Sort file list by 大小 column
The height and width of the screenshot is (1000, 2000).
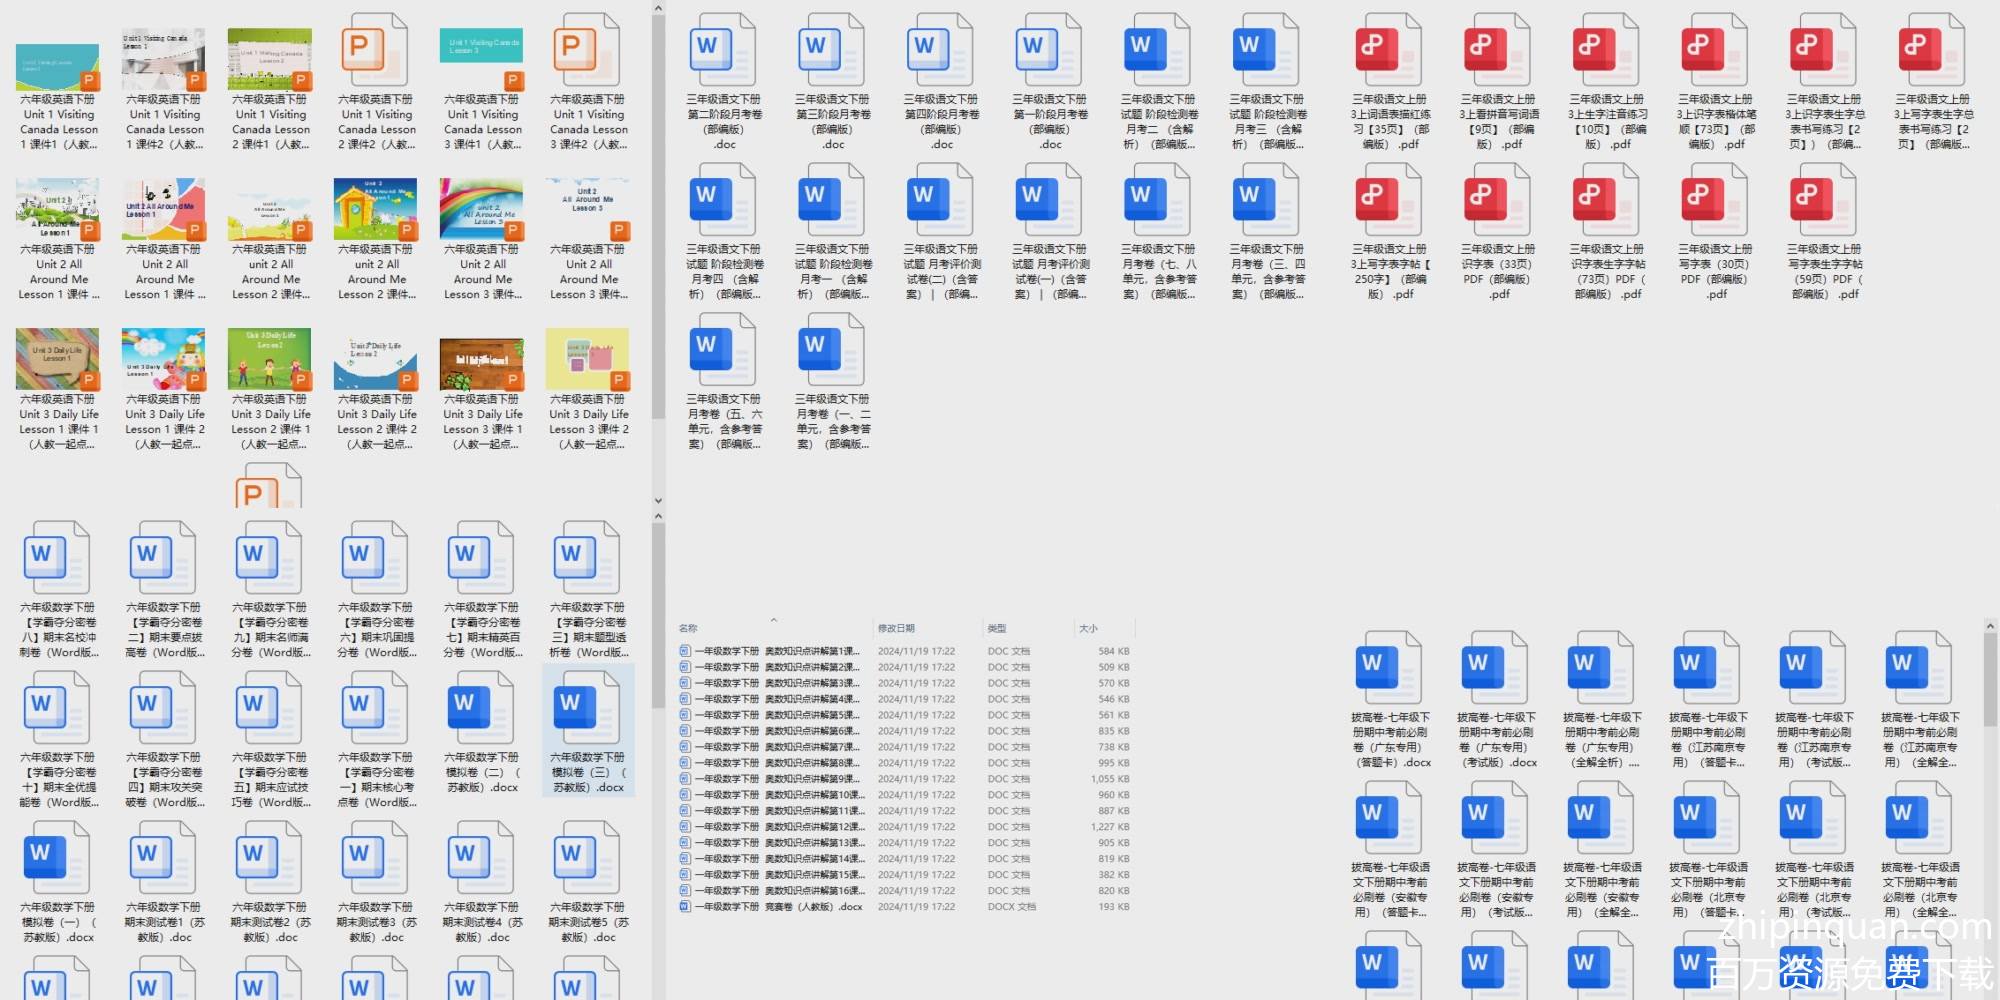tap(1088, 628)
